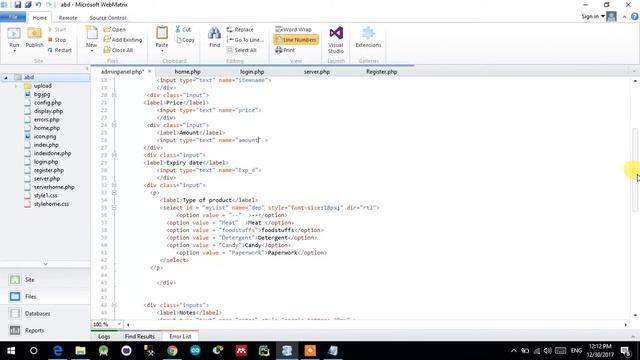Collapse code block at line 20
The width and height of the screenshot is (640, 360).
pyautogui.click(x=114, y=95)
